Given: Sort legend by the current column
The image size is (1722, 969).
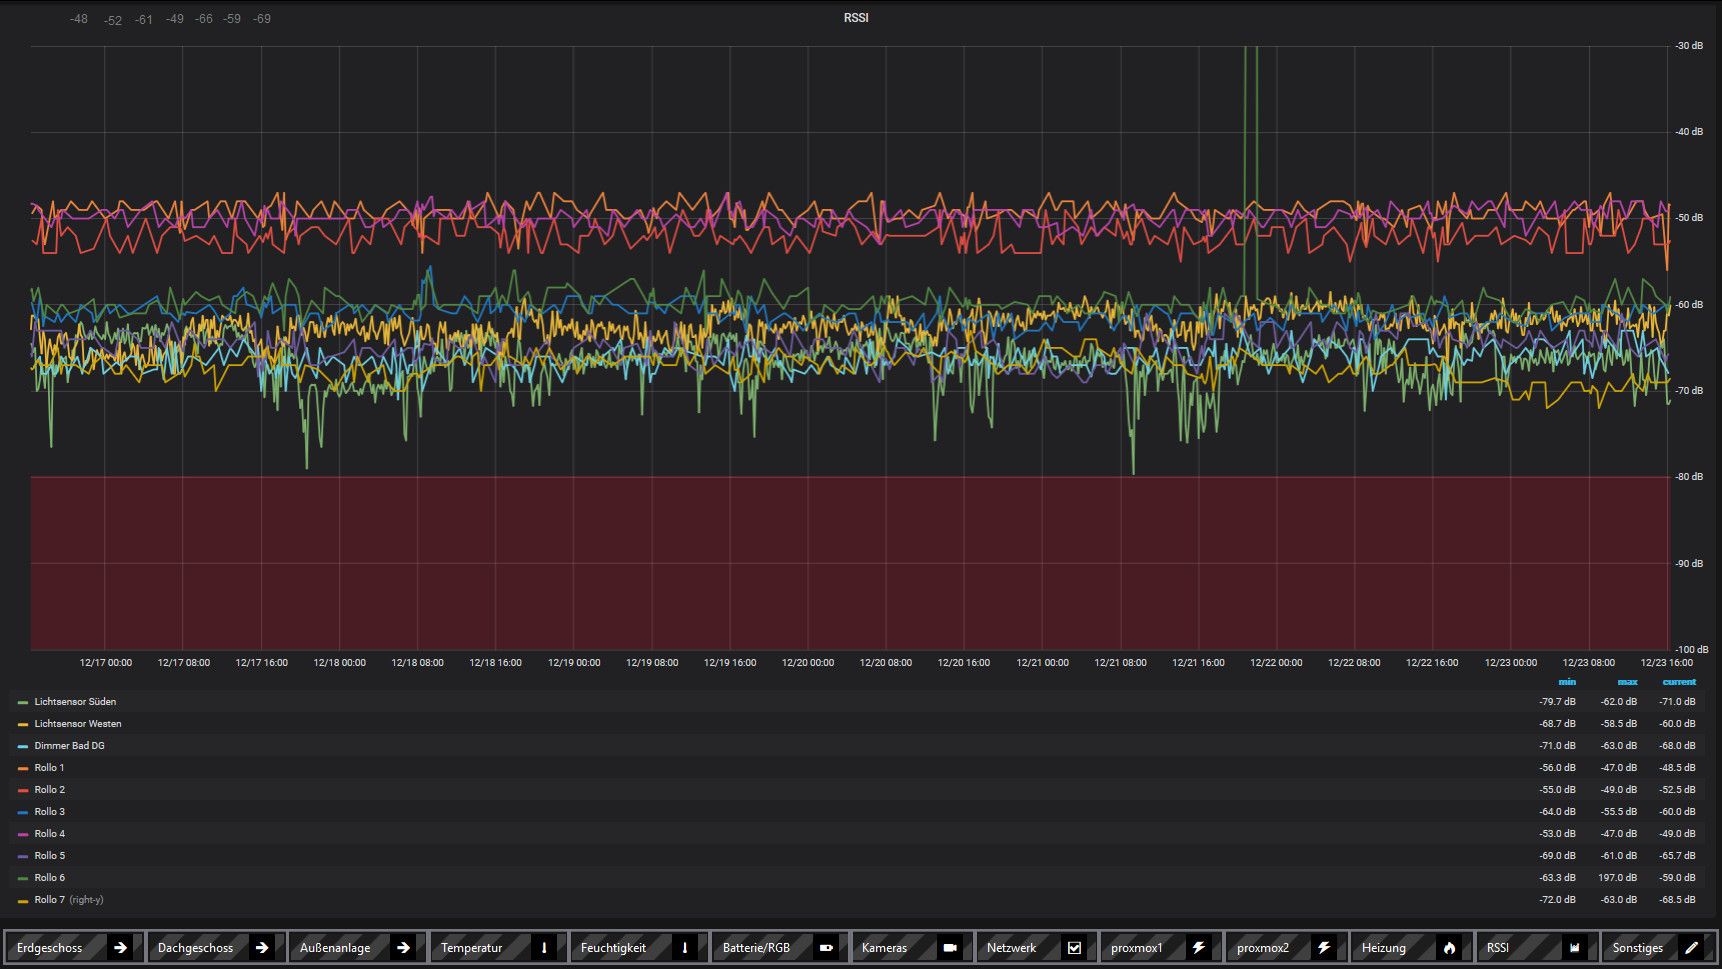Looking at the screenshot, I should click(x=1679, y=682).
